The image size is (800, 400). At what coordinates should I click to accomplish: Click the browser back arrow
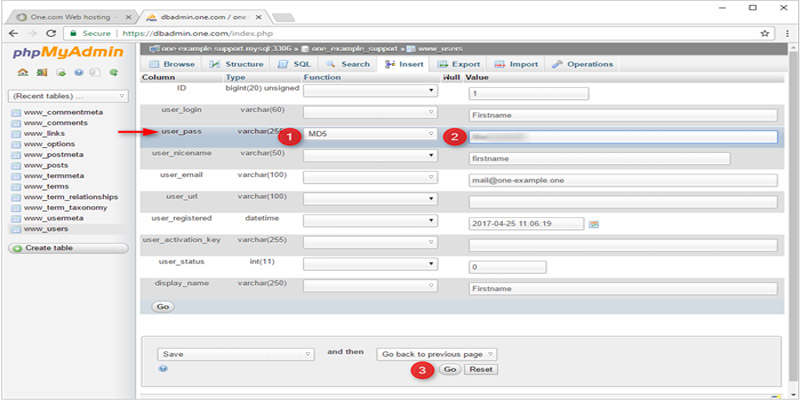(13, 32)
